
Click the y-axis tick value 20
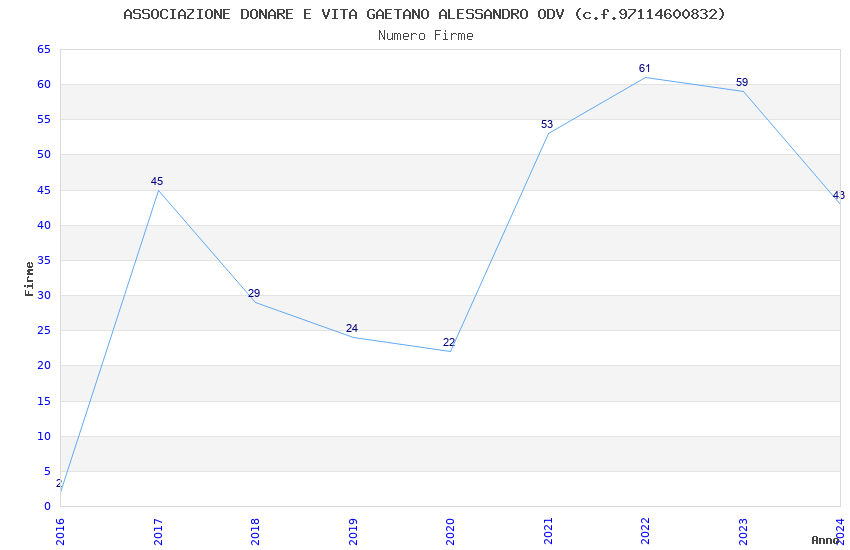(x=44, y=366)
